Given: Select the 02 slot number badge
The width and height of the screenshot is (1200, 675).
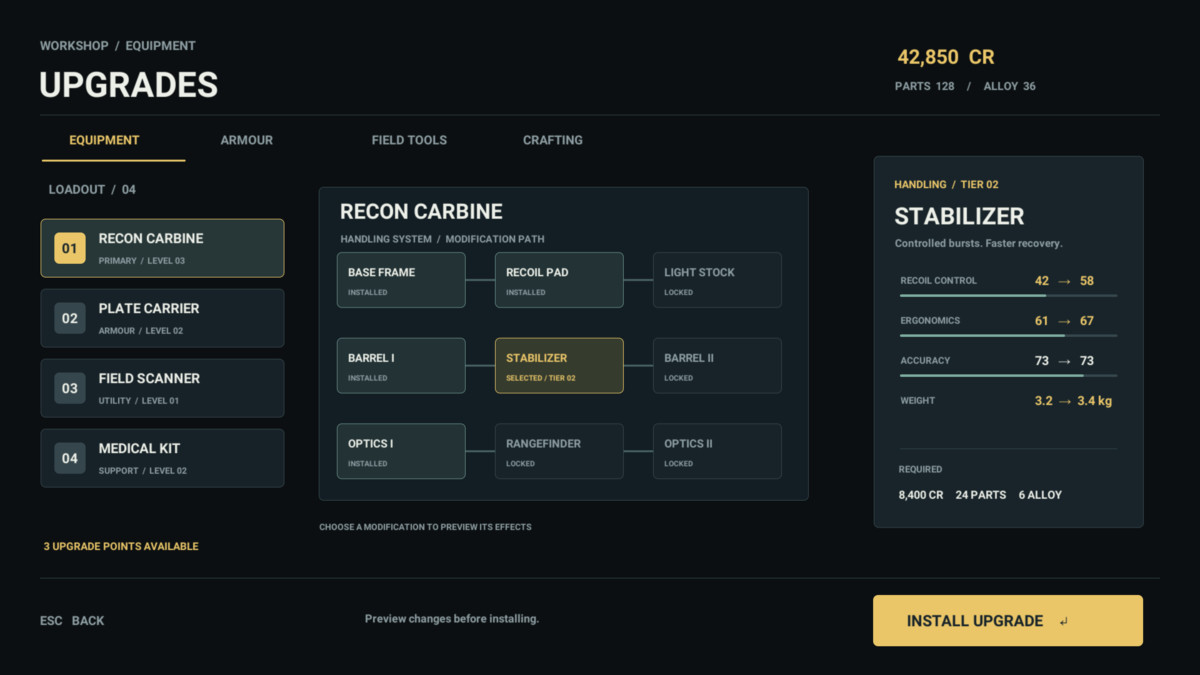Looking at the screenshot, I should pos(70,318).
